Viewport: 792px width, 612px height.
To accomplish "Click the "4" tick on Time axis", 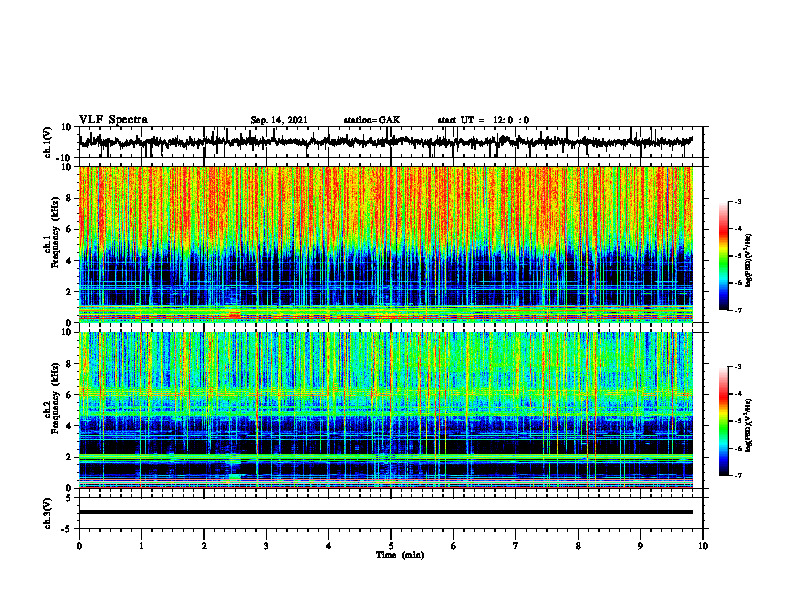I will [329, 546].
